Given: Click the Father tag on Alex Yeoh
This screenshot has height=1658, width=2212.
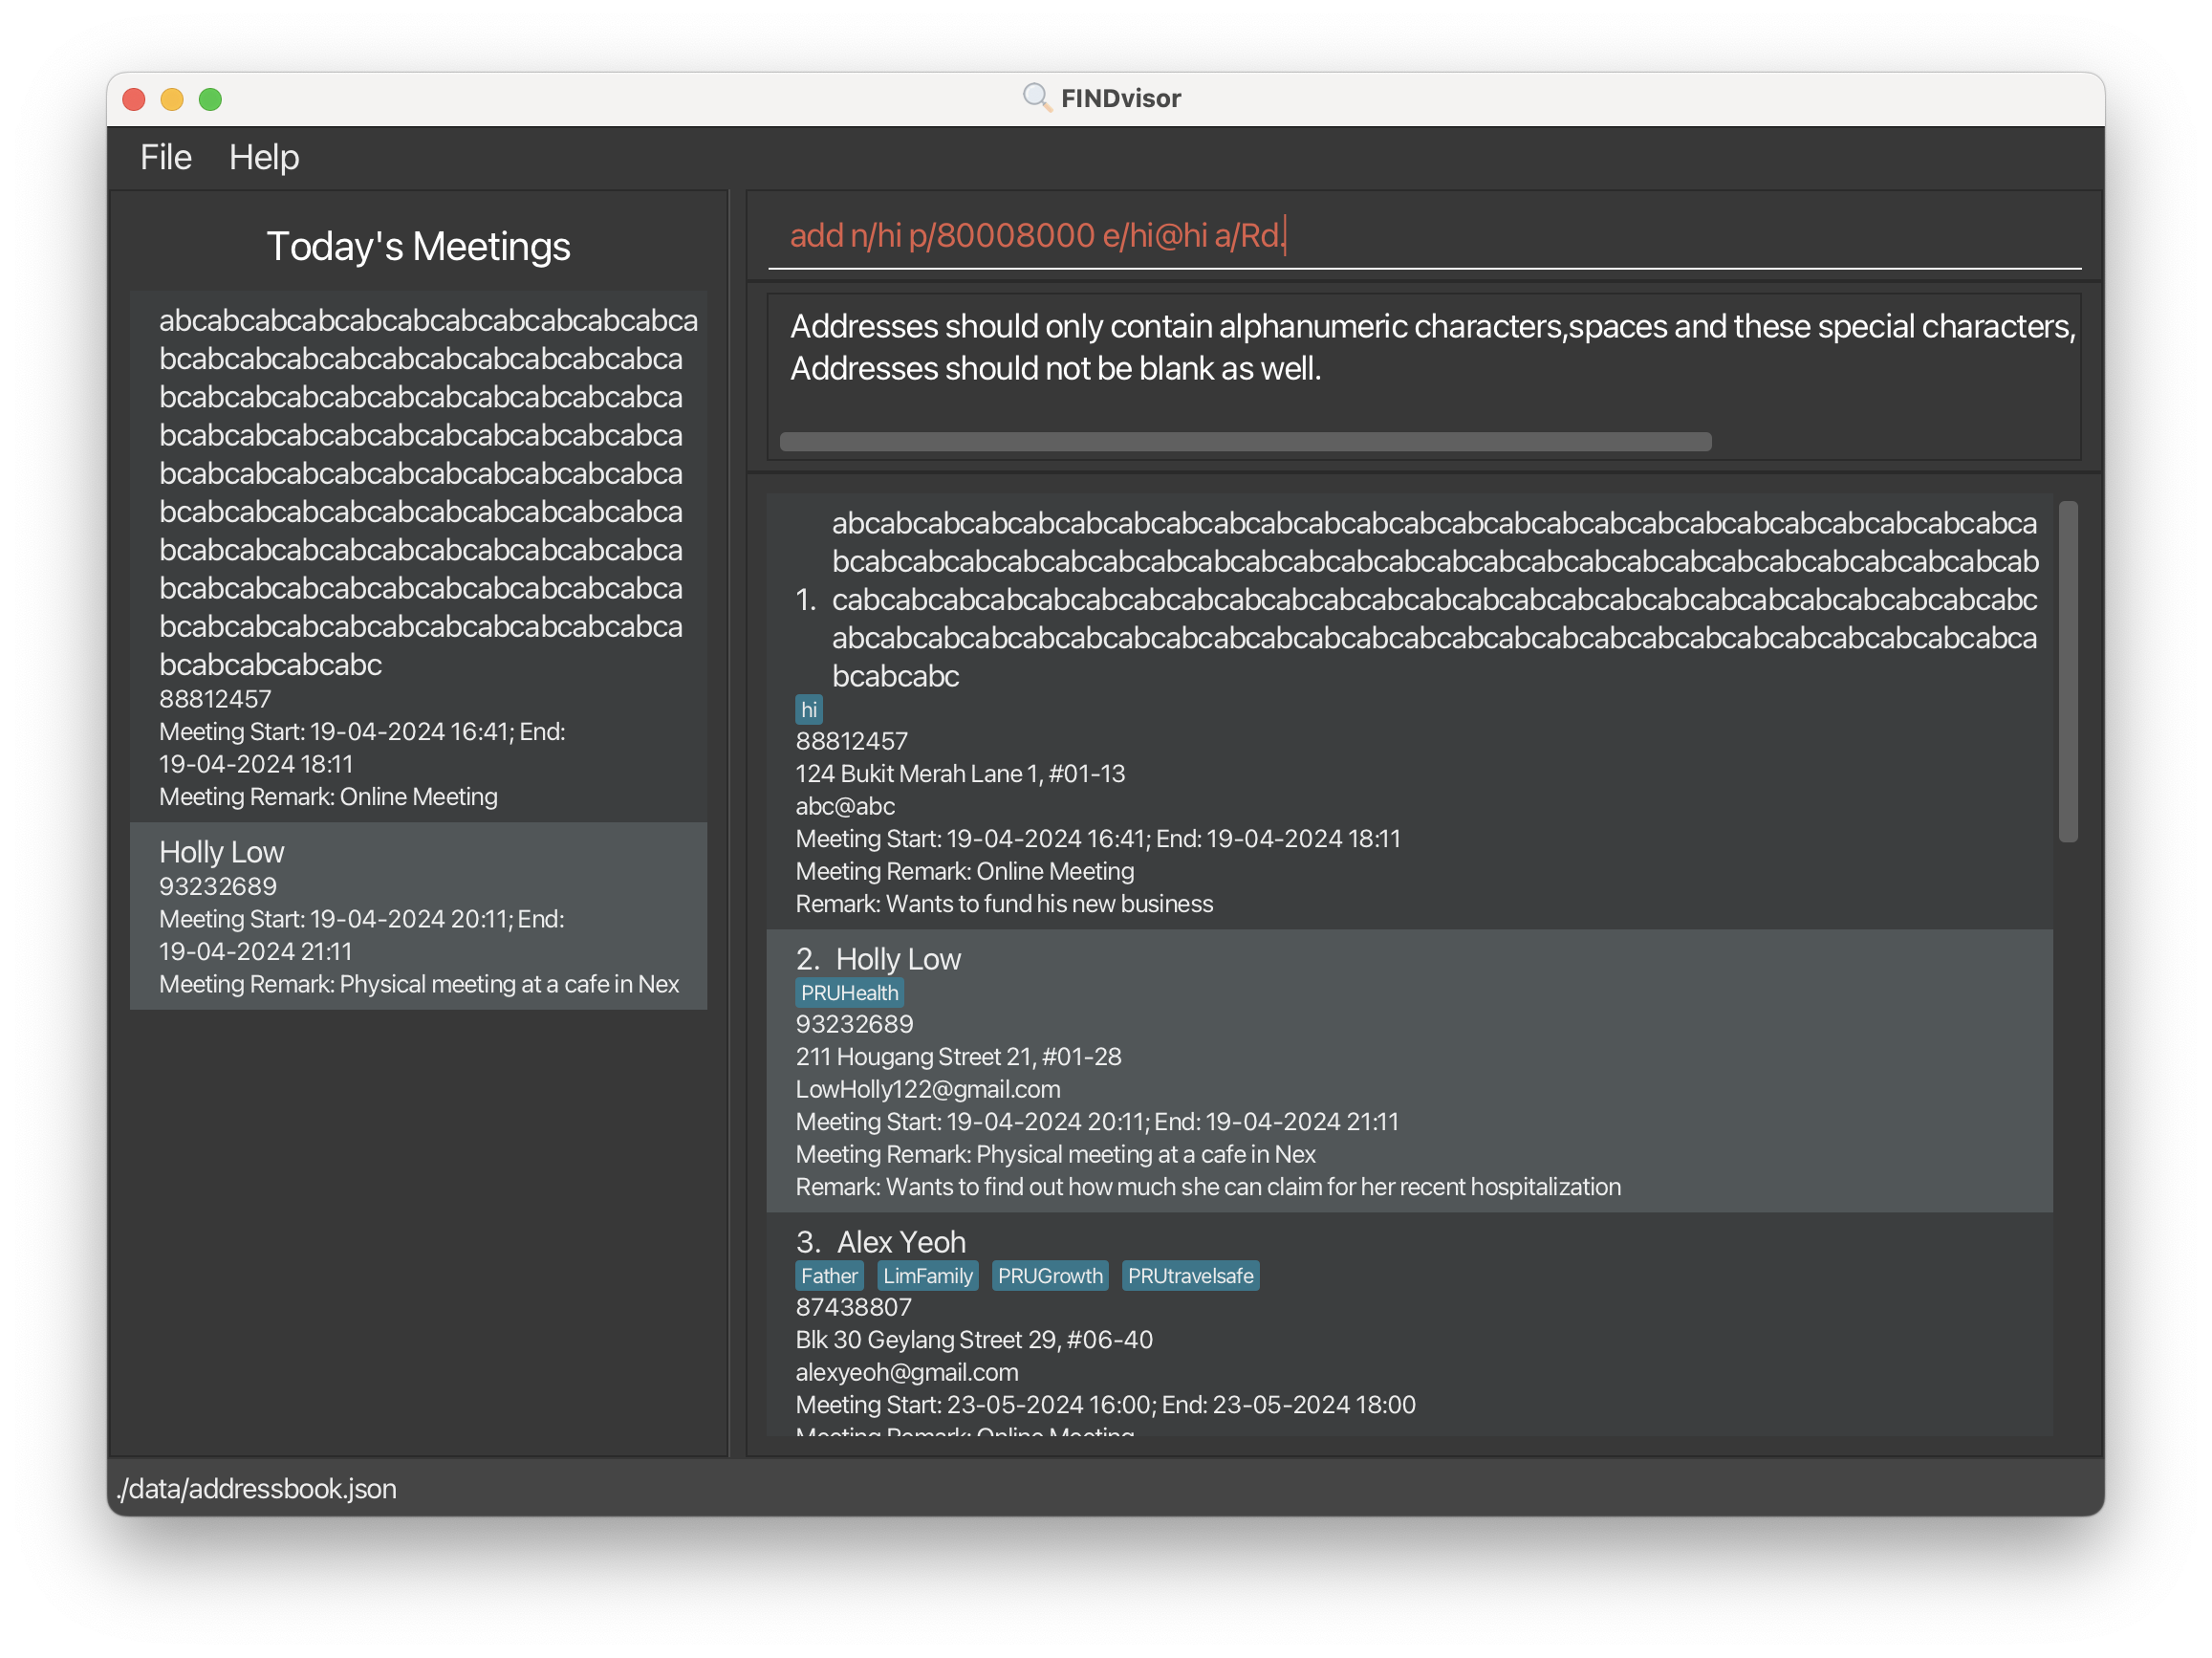Looking at the screenshot, I should [828, 1276].
